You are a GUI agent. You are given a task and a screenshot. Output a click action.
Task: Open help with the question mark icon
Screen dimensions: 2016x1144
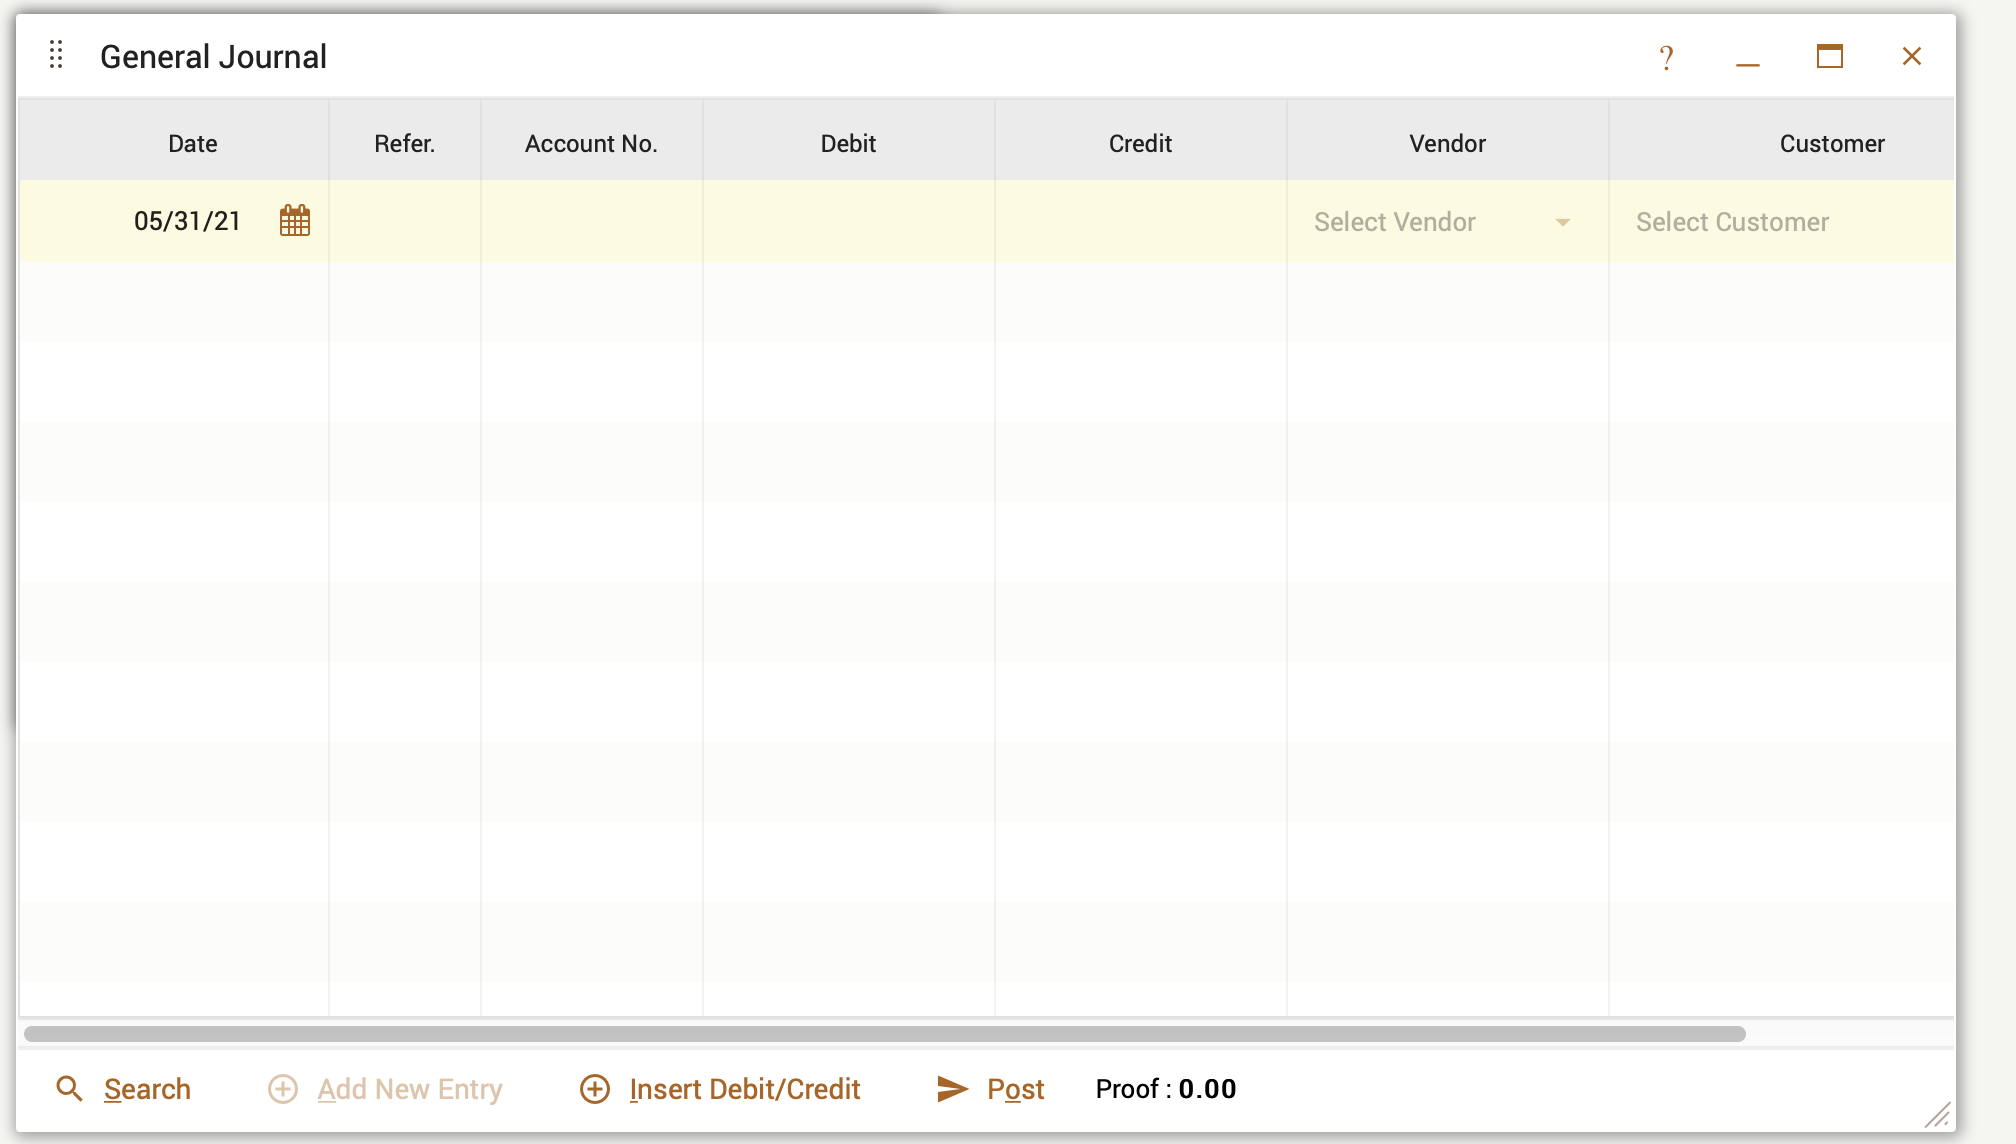click(x=1666, y=57)
